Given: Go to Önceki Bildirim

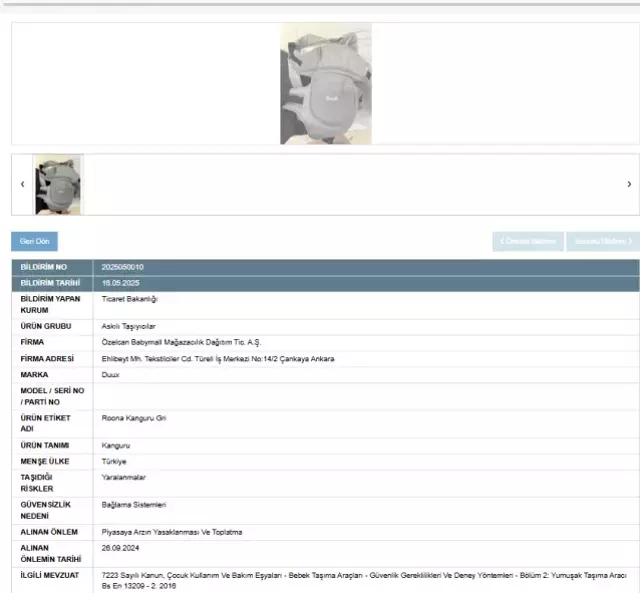Looking at the screenshot, I should coord(528,241).
